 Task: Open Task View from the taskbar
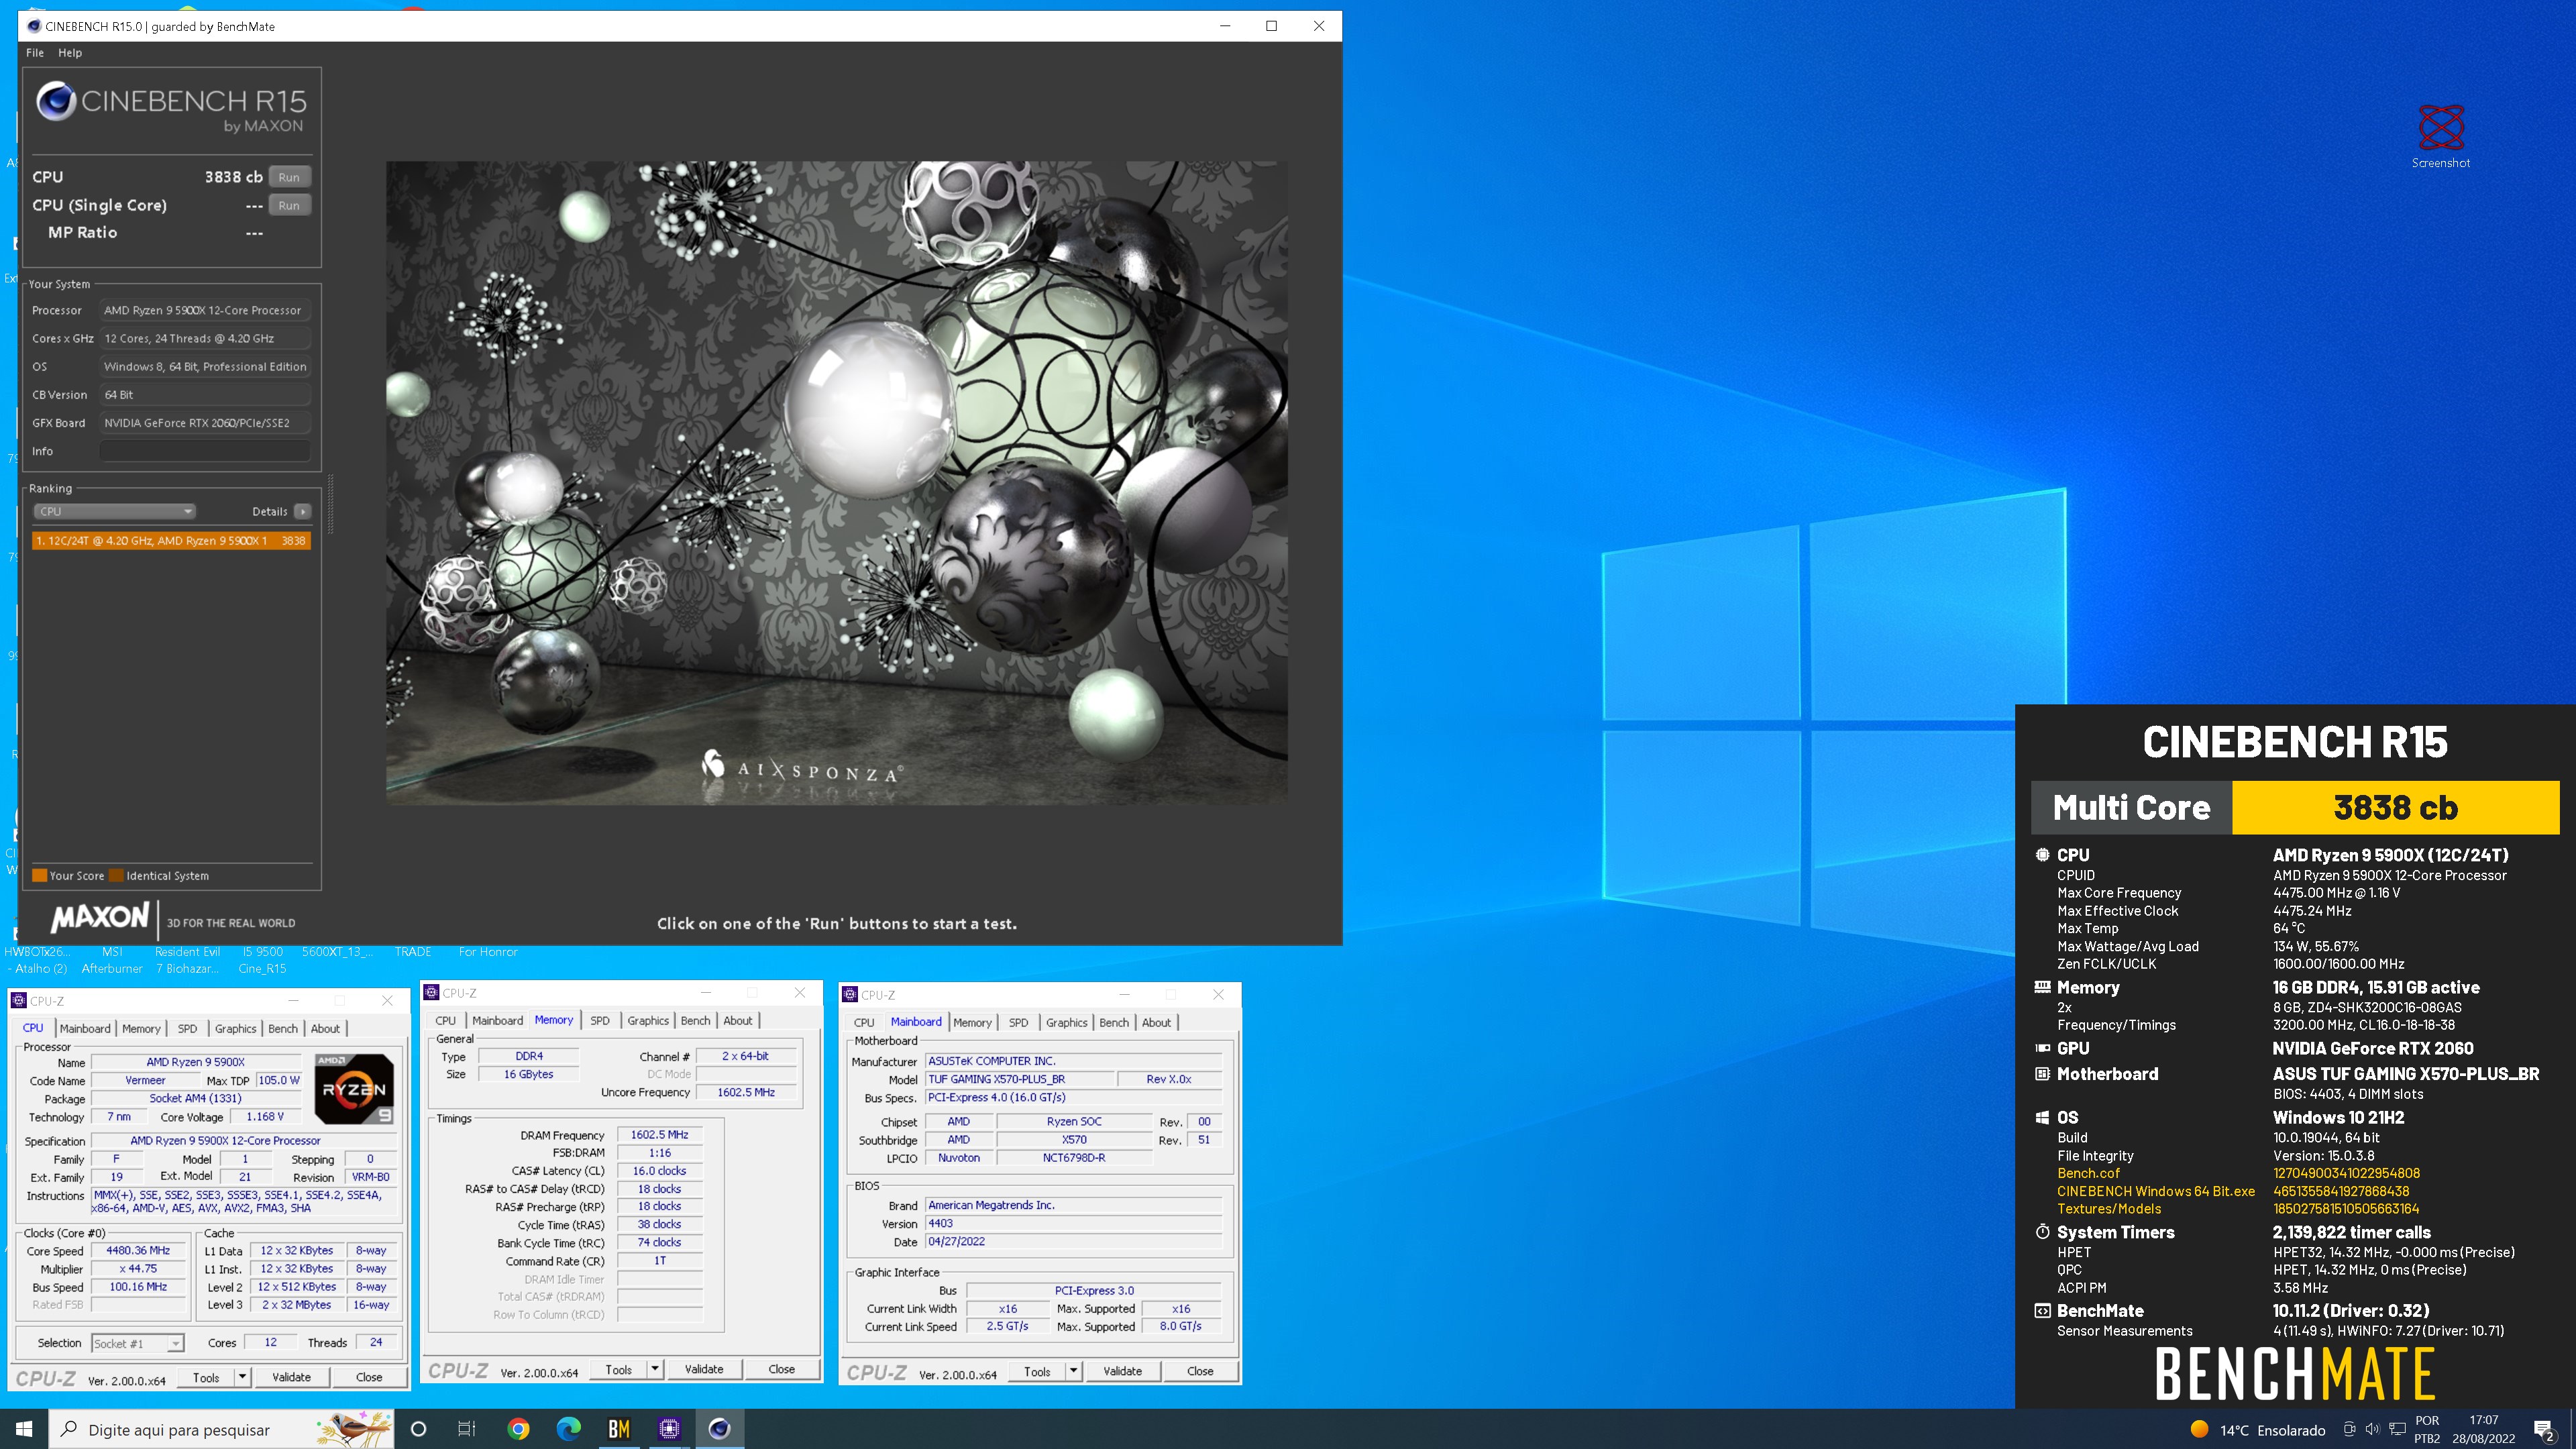467,1429
